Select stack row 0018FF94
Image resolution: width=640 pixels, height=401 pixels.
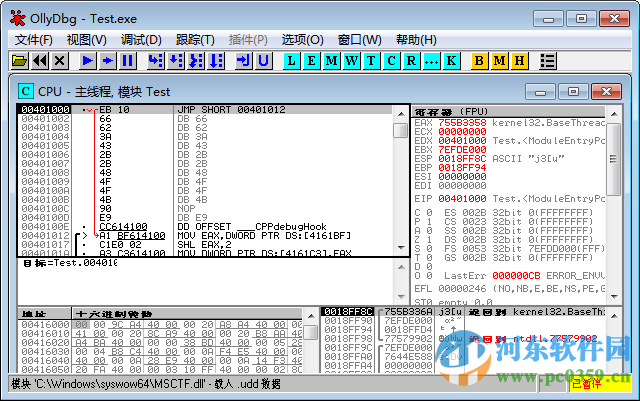(x=463, y=330)
